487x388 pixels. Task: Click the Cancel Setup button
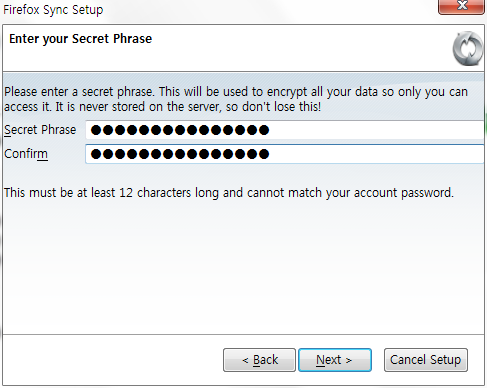[426, 360]
